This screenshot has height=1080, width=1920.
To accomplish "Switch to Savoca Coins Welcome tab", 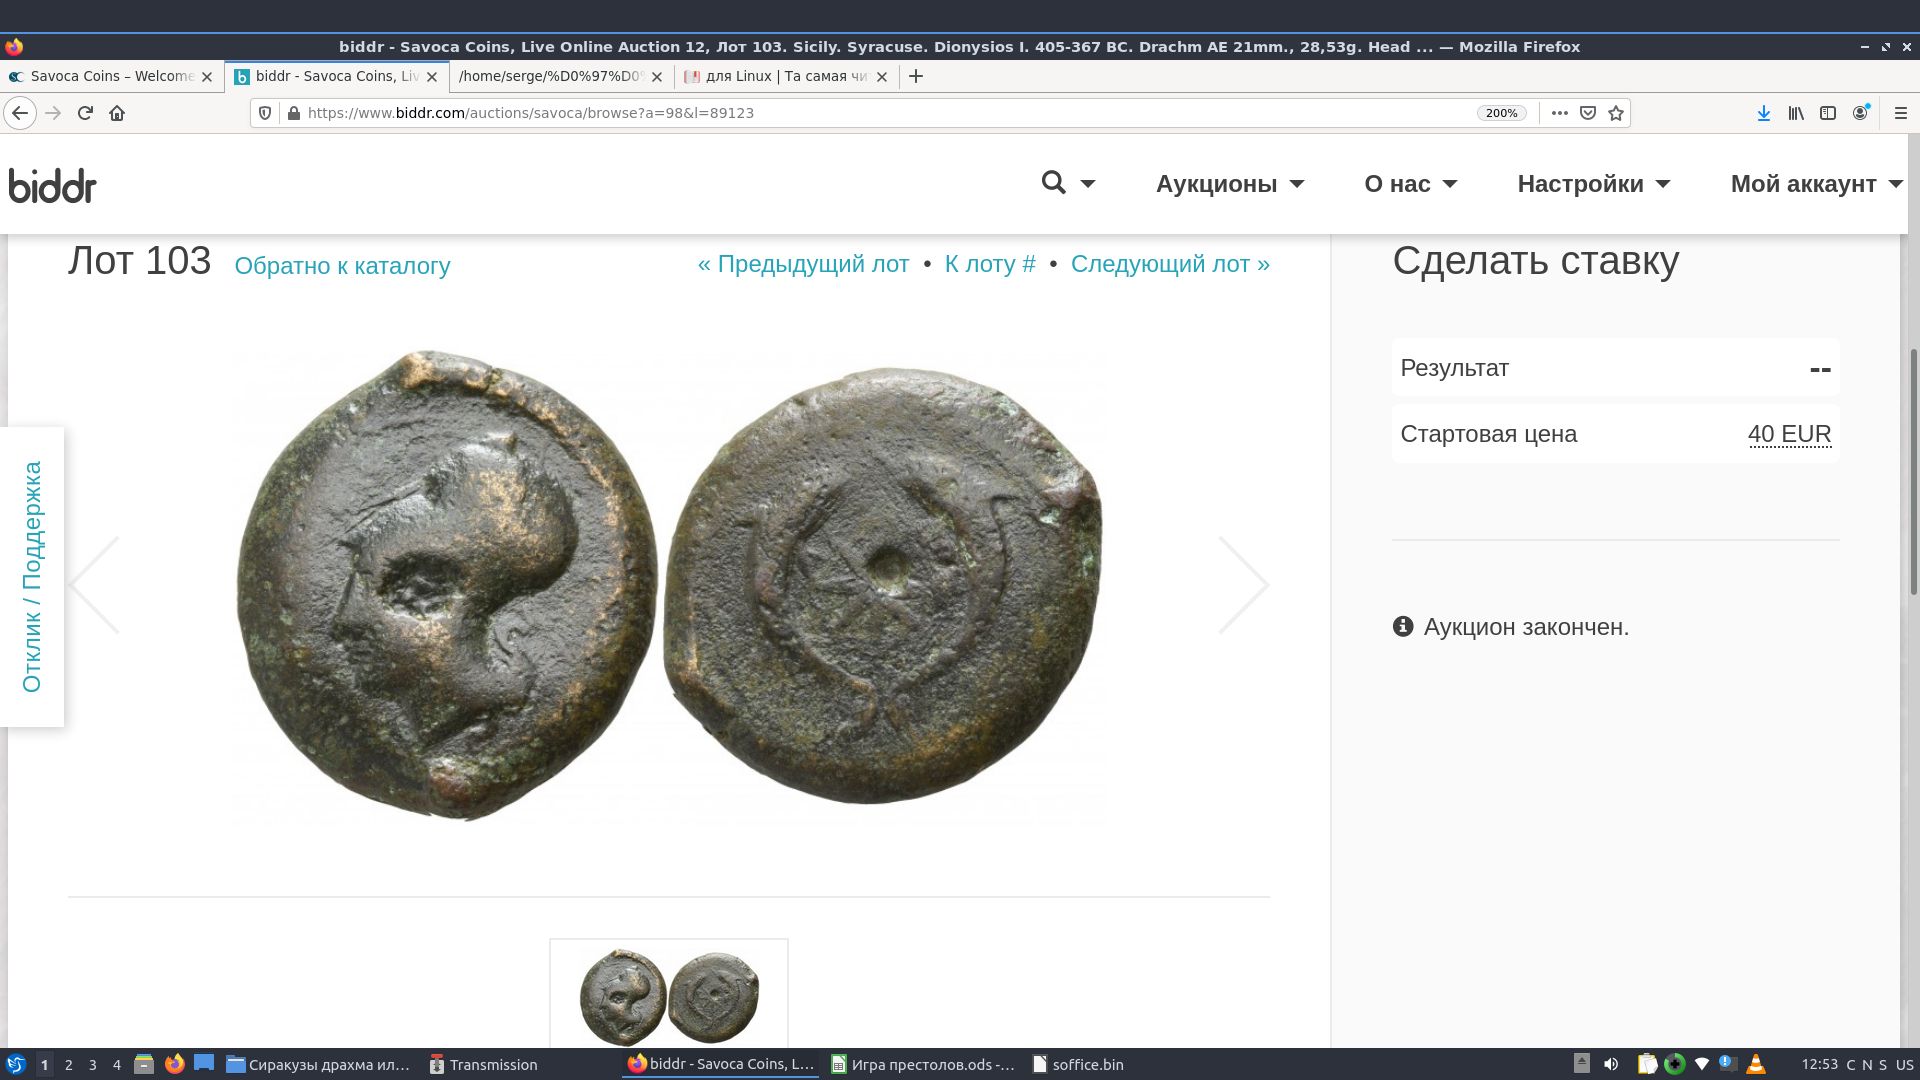I will pos(110,76).
